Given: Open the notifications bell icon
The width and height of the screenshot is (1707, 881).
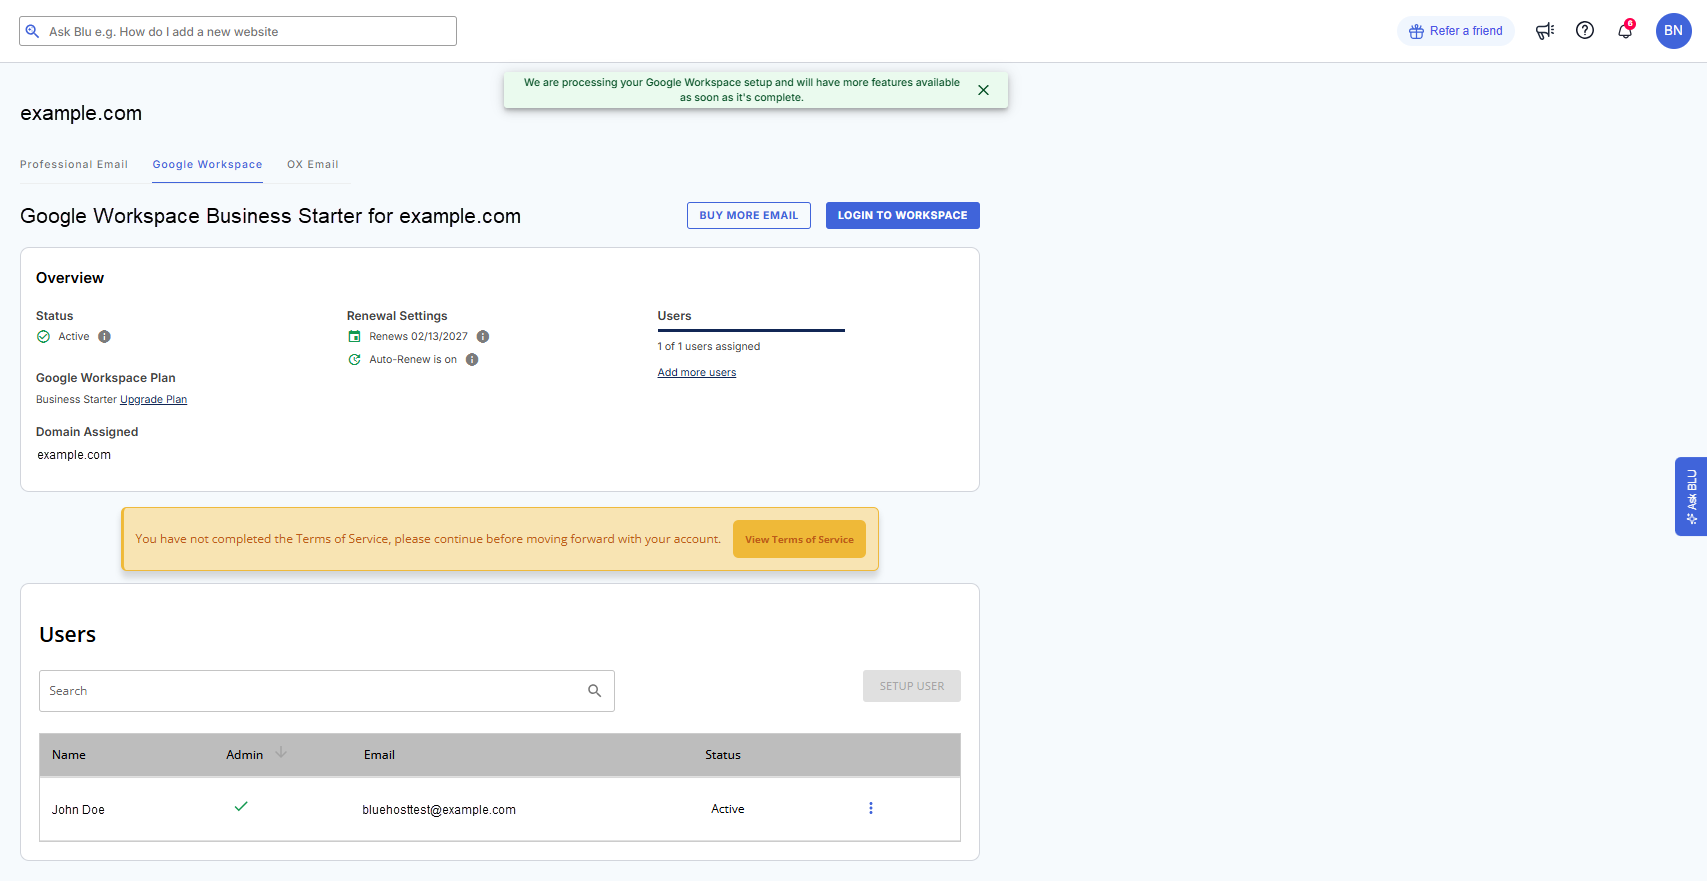Looking at the screenshot, I should pyautogui.click(x=1625, y=30).
